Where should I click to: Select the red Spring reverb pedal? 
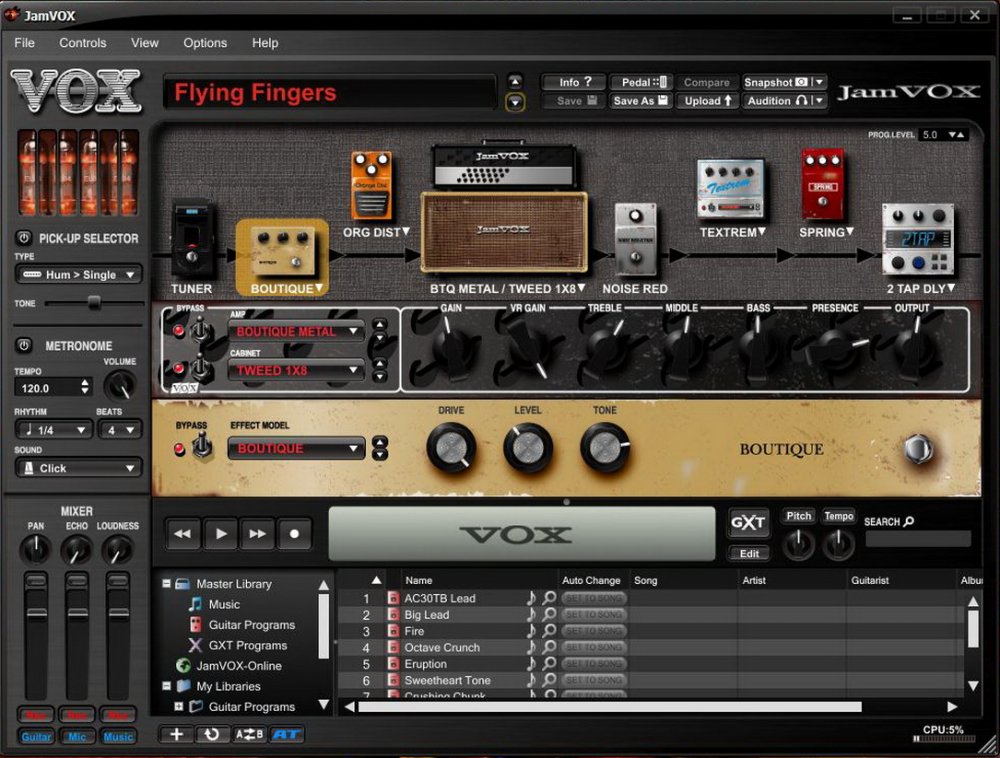(x=823, y=186)
